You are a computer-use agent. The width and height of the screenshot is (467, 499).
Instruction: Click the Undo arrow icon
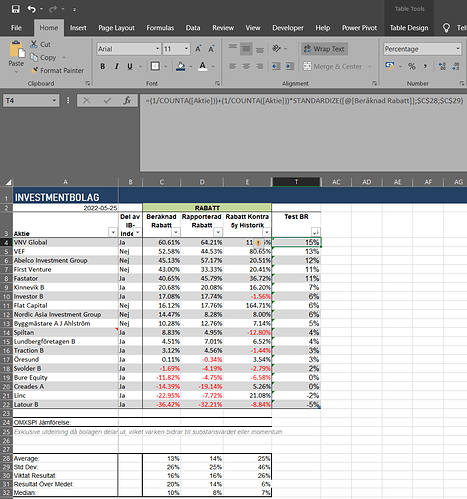point(32,9)
